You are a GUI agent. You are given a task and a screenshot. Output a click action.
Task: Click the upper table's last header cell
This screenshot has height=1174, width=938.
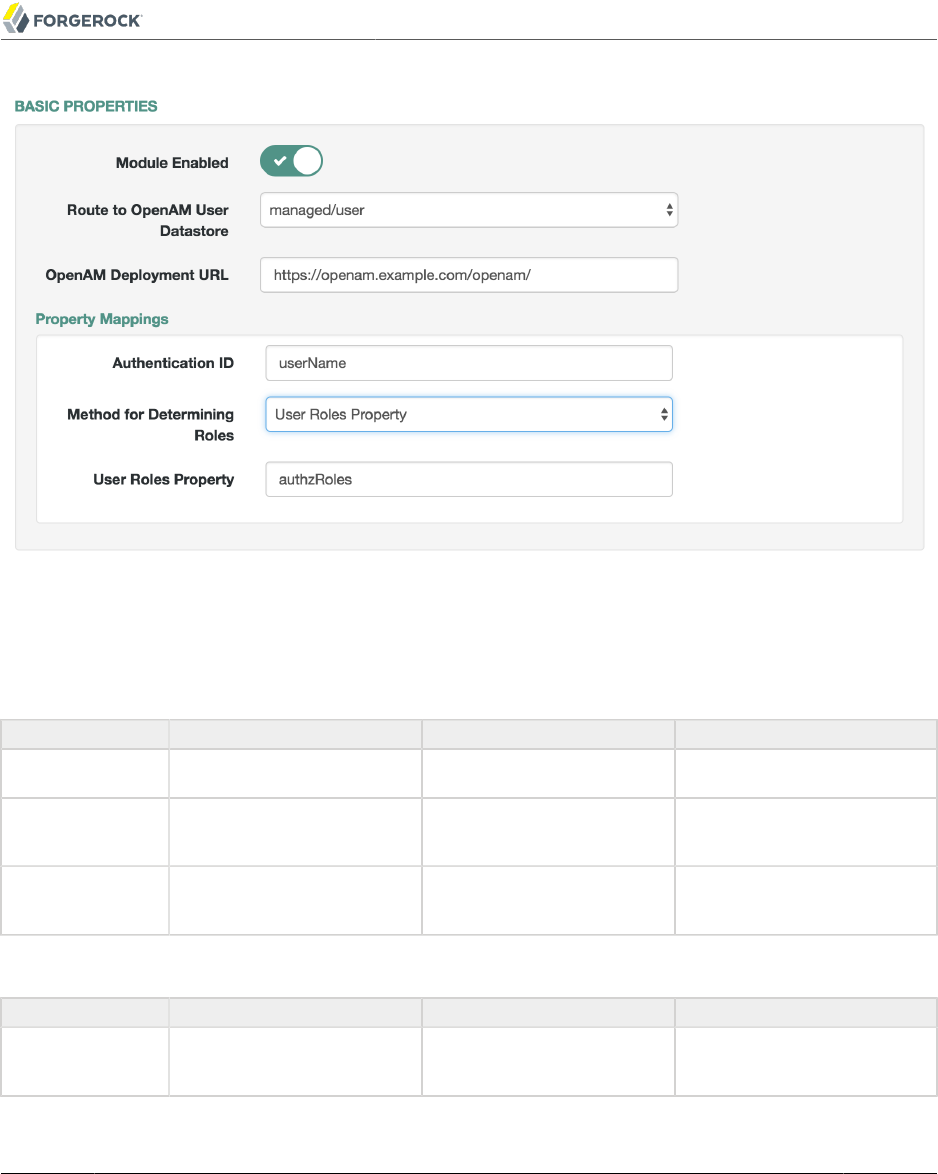(x=805, y=734)
